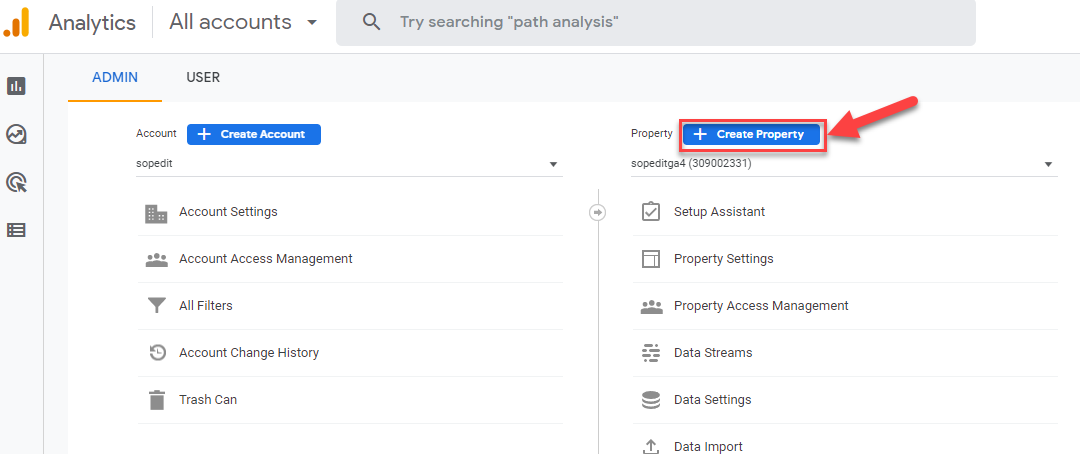Viewport: 1080px width, 454px height.
Task: Select the ADMIN tab
Action: tap(115, 78)
